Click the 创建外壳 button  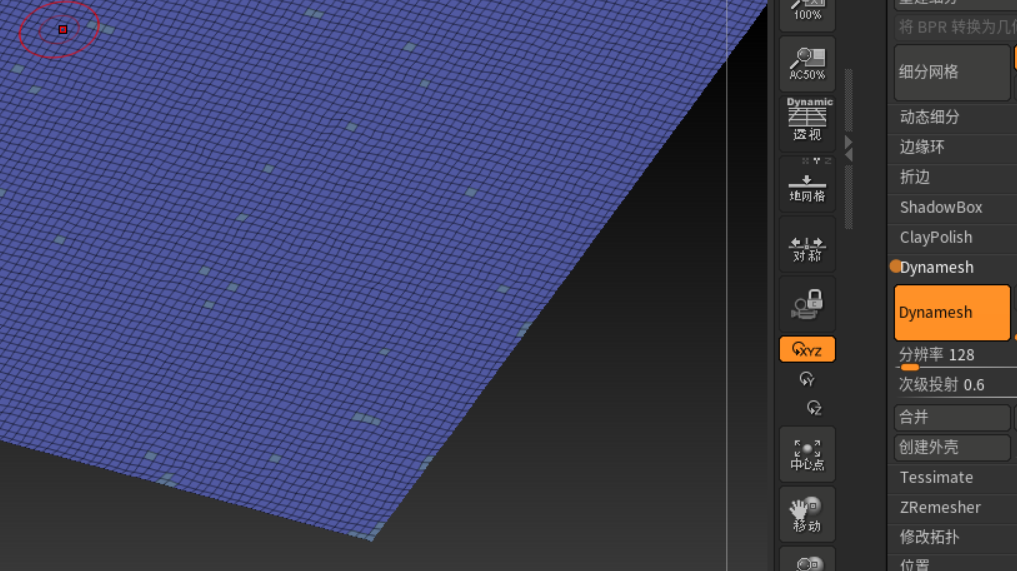pyautogui.click(x=951, y=447)
